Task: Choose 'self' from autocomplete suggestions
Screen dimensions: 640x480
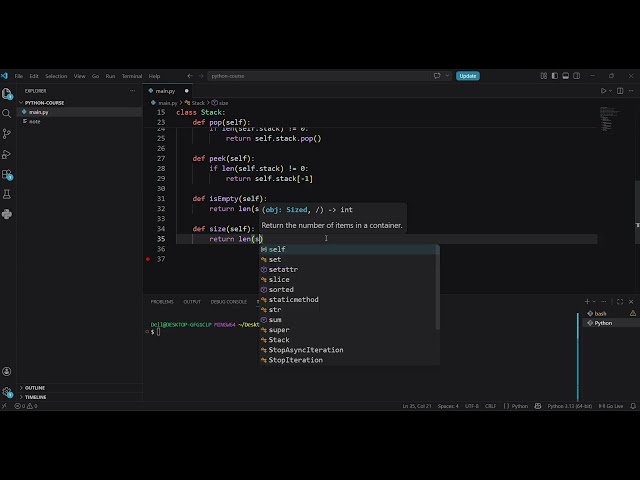Action: (348, 249)
